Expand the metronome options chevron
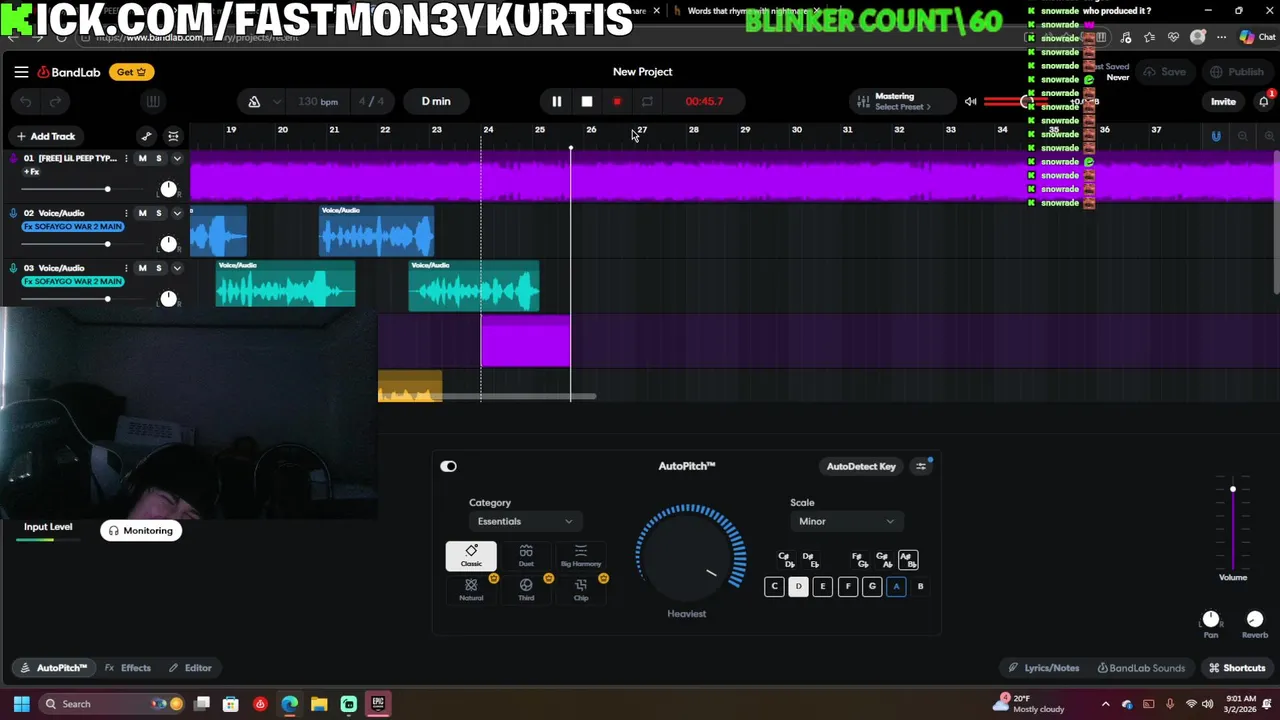The width and height of the screenshot is (1280, 720). [277, 101]
